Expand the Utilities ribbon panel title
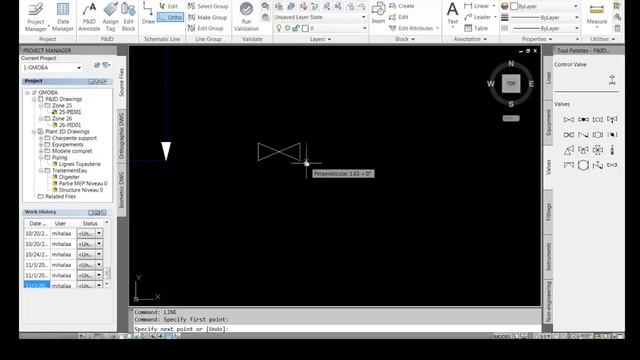Screen dimensions: 640x360 pyautogui.click(x=602, y=39)
